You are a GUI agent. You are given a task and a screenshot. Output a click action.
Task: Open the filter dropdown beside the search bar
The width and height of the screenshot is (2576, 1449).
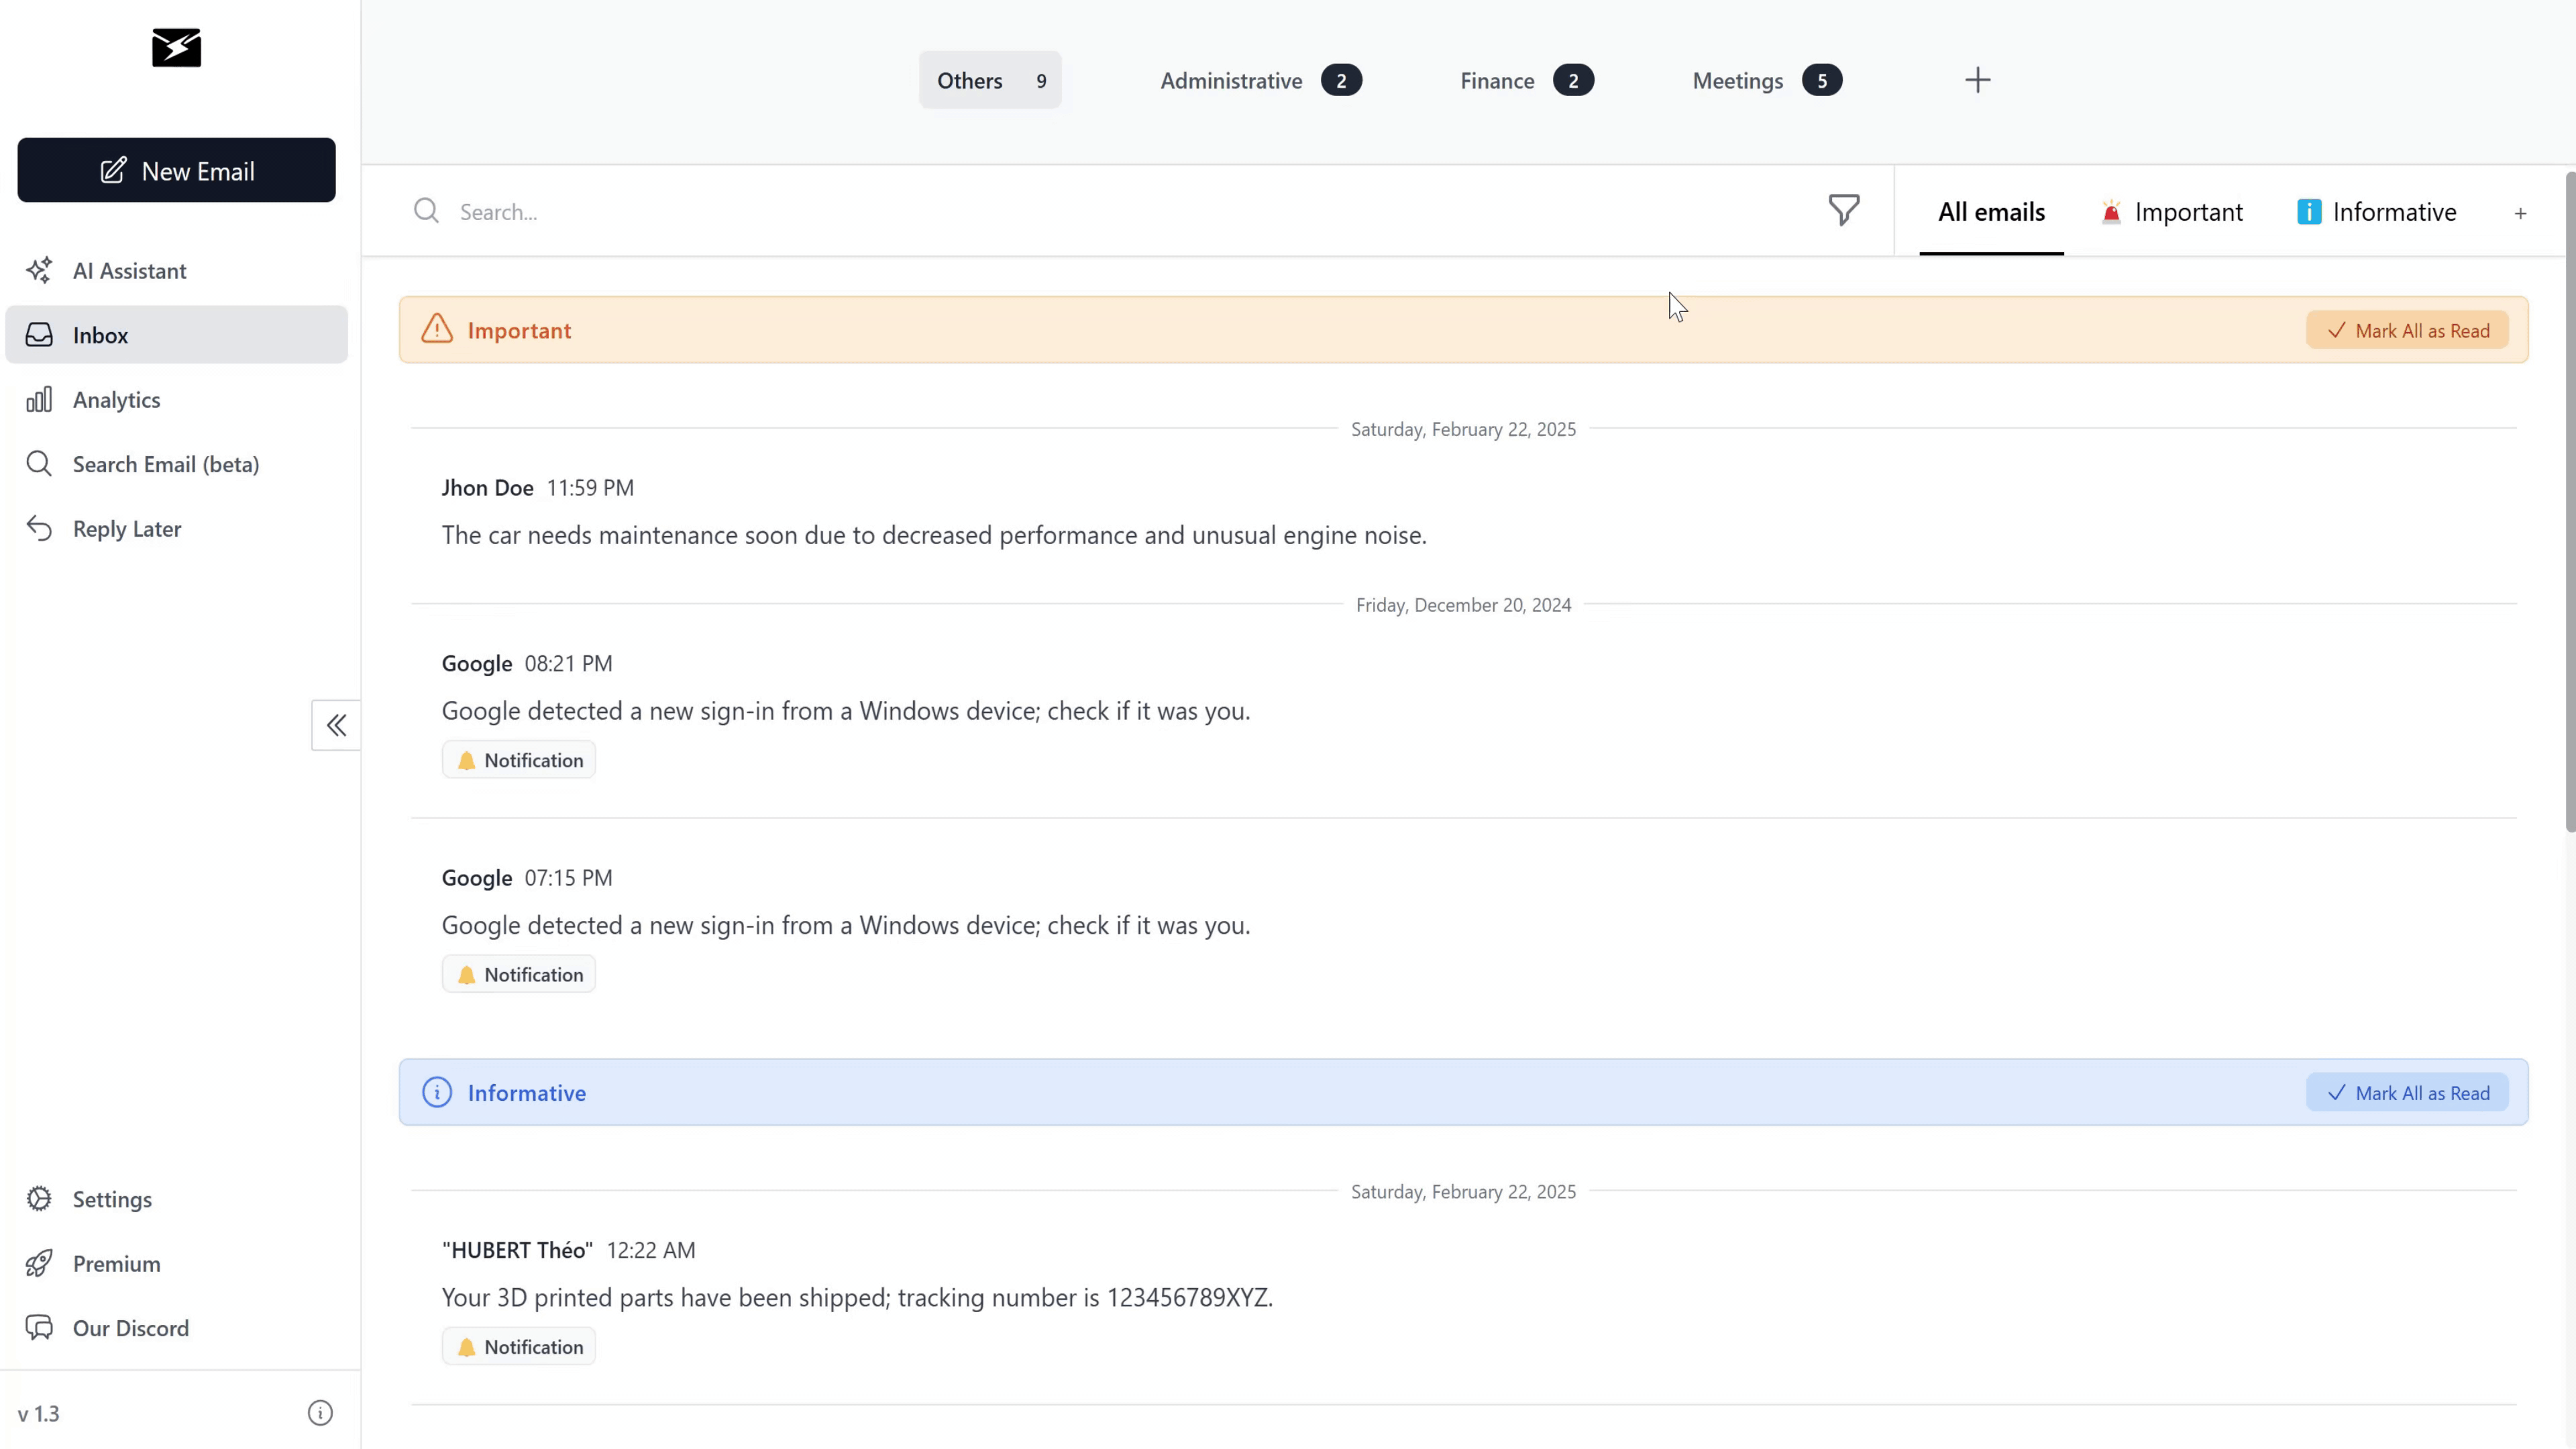coord(1843,211)
